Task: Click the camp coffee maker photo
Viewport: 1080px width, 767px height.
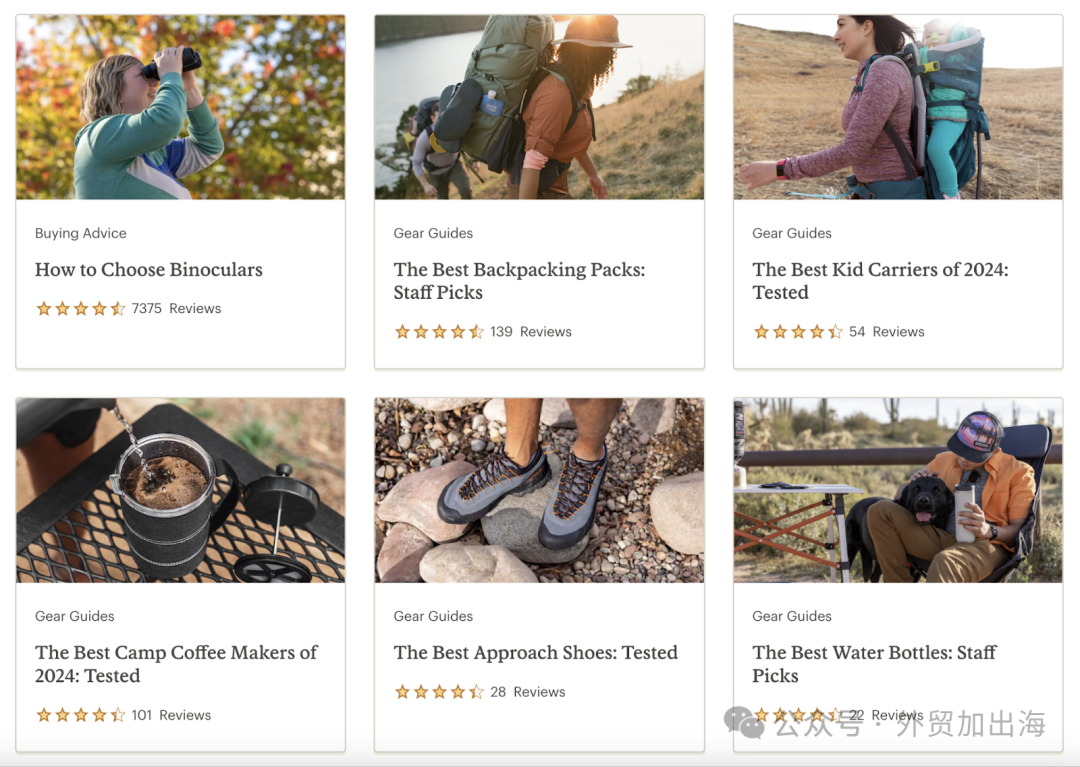Action: 180,490
